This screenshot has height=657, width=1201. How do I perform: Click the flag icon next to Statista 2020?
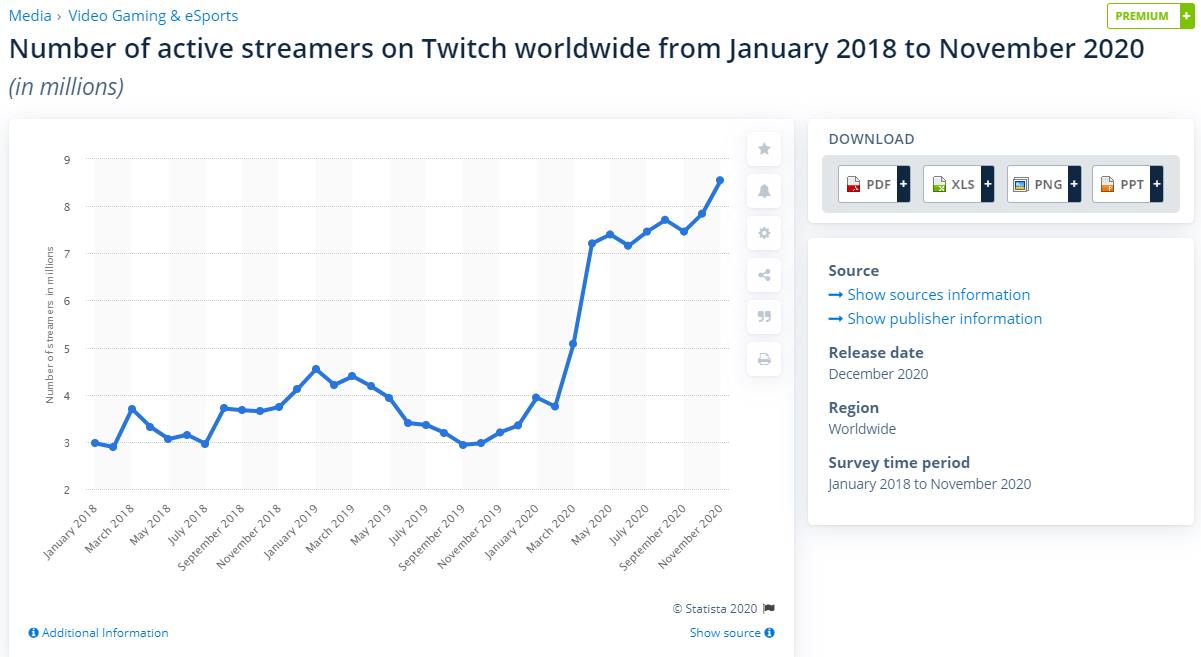[769, 608]
